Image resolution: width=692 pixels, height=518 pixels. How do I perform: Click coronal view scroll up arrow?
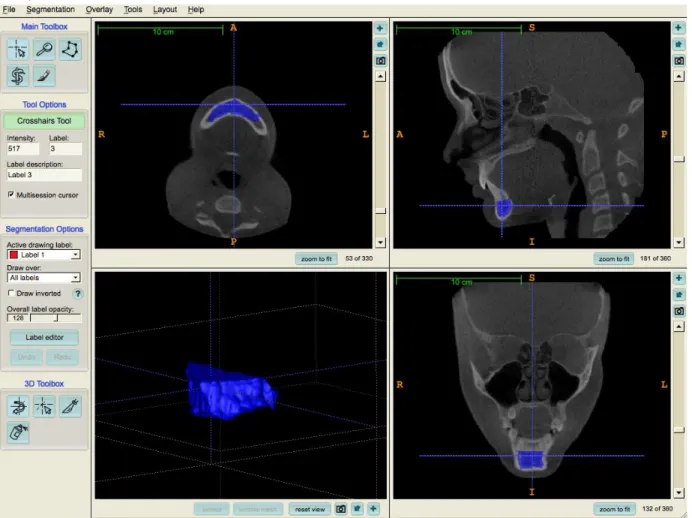tap(679, 327)
